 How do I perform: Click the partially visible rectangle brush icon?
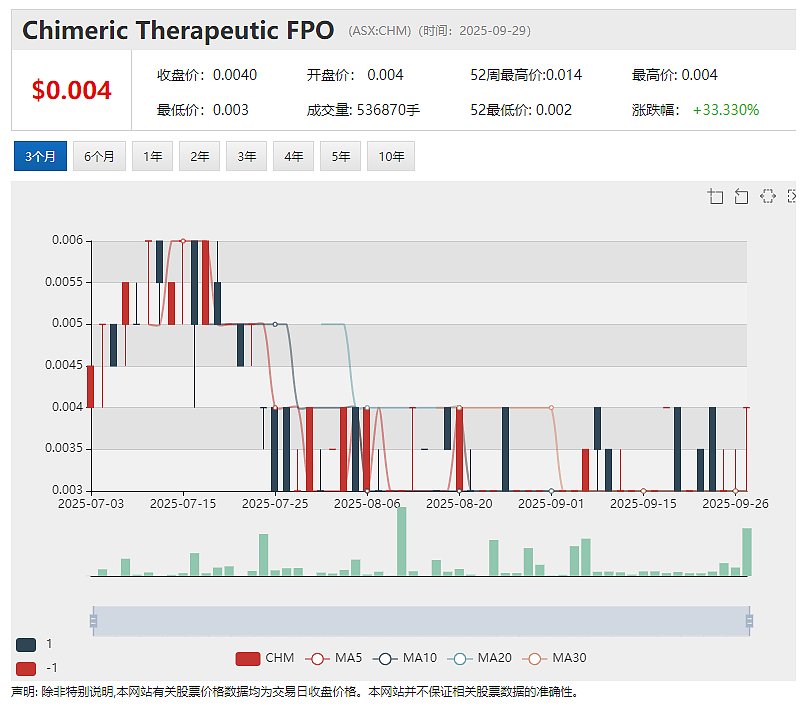coord(791,196)
